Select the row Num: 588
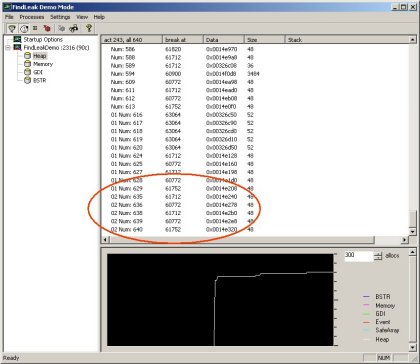The height and width of the screenshot is (364, 420). tap(255, 57)
